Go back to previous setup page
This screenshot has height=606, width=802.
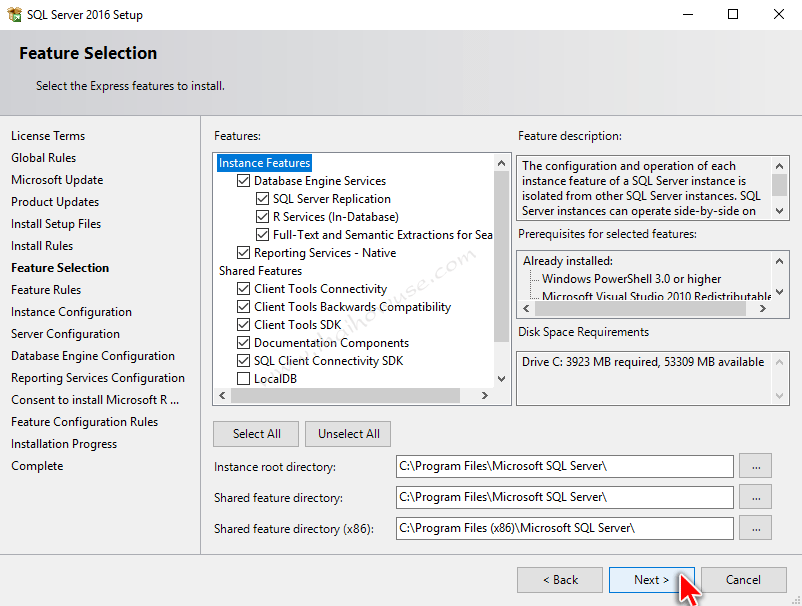[x=560, y=580]
